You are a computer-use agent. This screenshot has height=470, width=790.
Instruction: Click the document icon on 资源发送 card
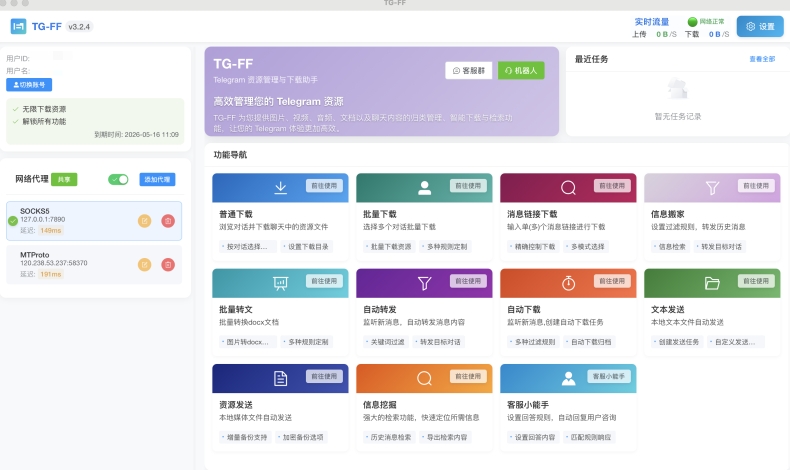(x=281, y=378)
